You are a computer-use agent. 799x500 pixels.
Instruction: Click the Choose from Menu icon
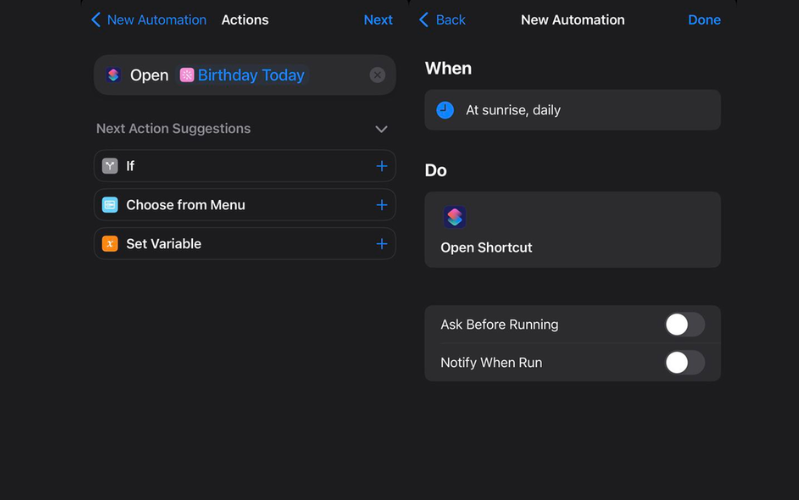point(110,205)
